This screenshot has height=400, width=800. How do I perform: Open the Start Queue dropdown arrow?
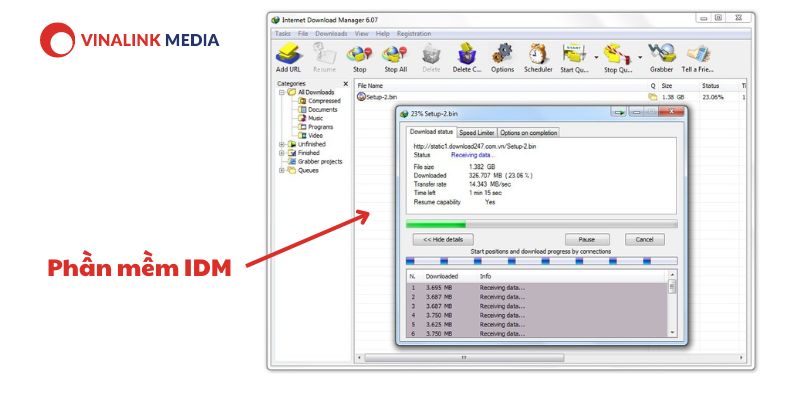(596, 57)
